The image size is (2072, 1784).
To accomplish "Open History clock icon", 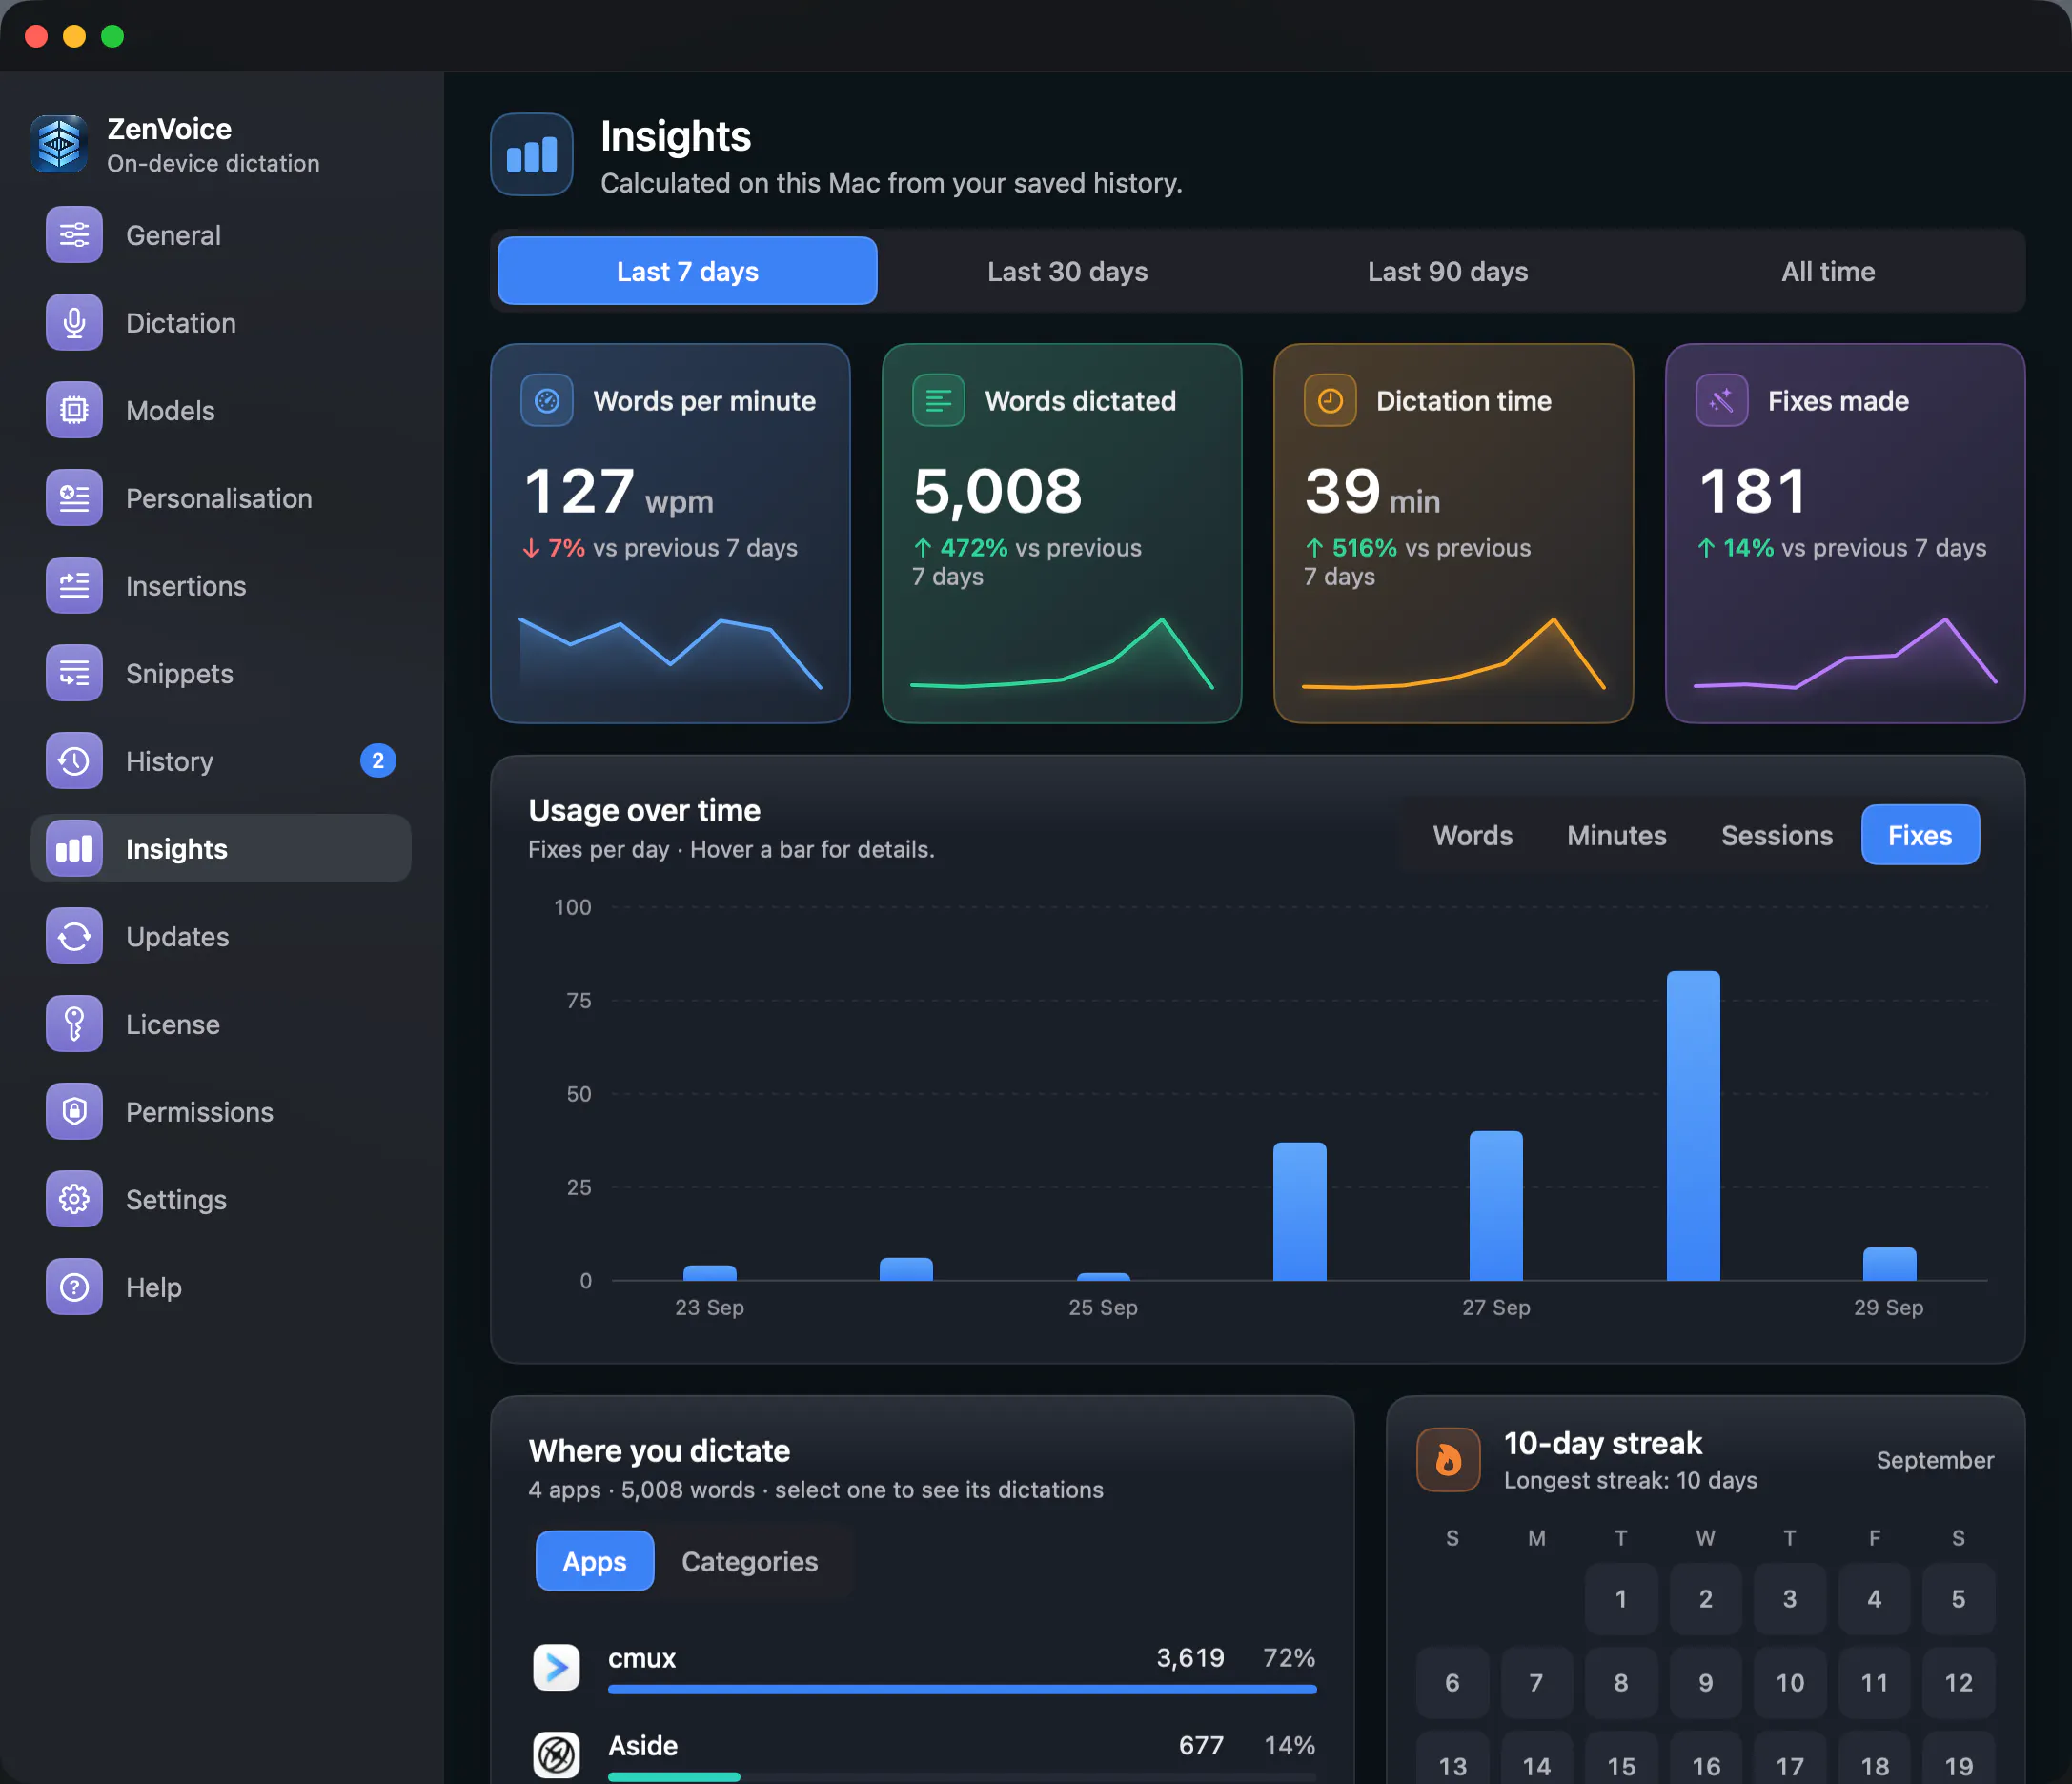I will (x=74, y=761).
